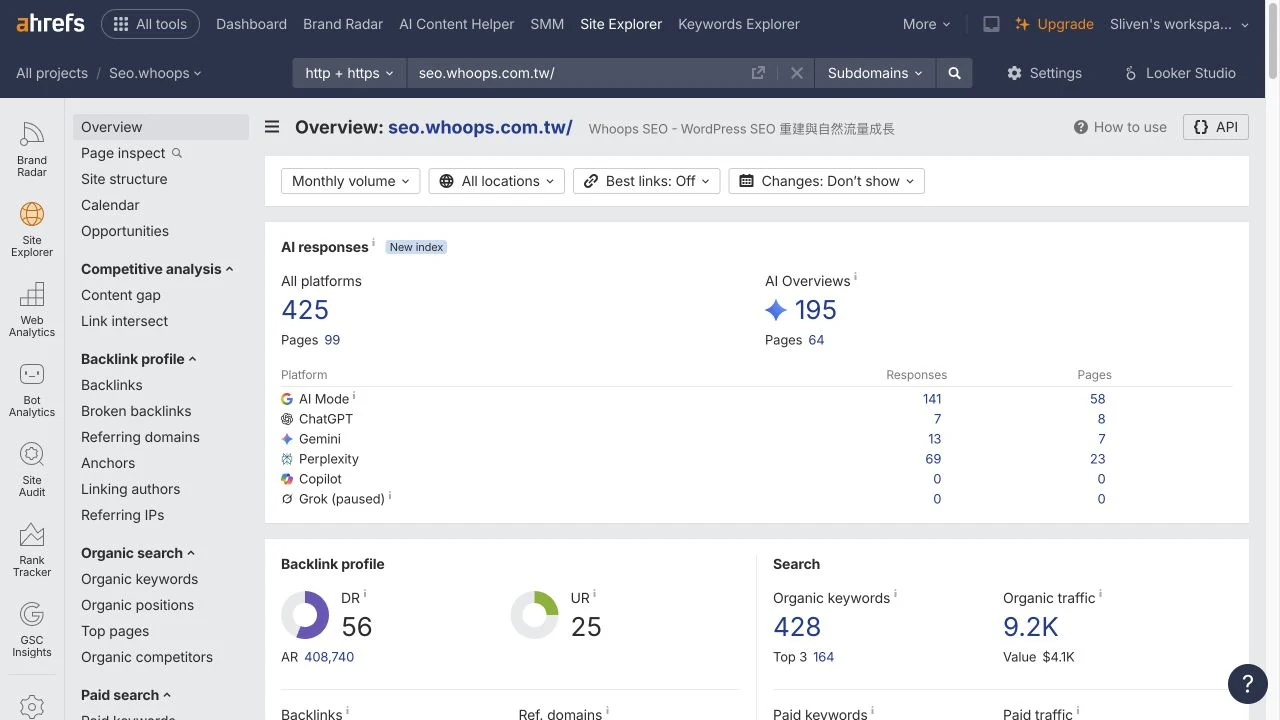Screen dimensions: 1280x720
Task: Open Monthly volume dropdown
Action: pos(350,181)
